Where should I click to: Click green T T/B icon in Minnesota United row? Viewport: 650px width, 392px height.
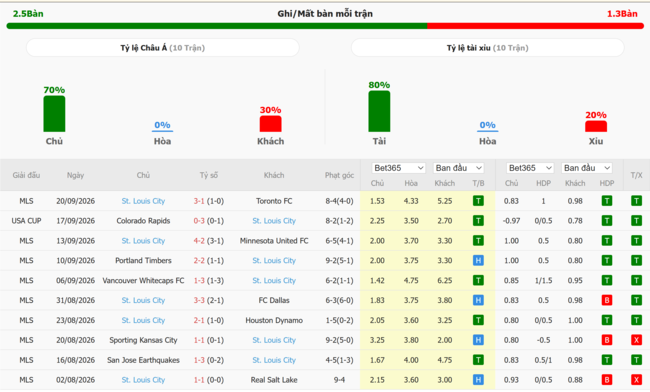click(478, 241)
